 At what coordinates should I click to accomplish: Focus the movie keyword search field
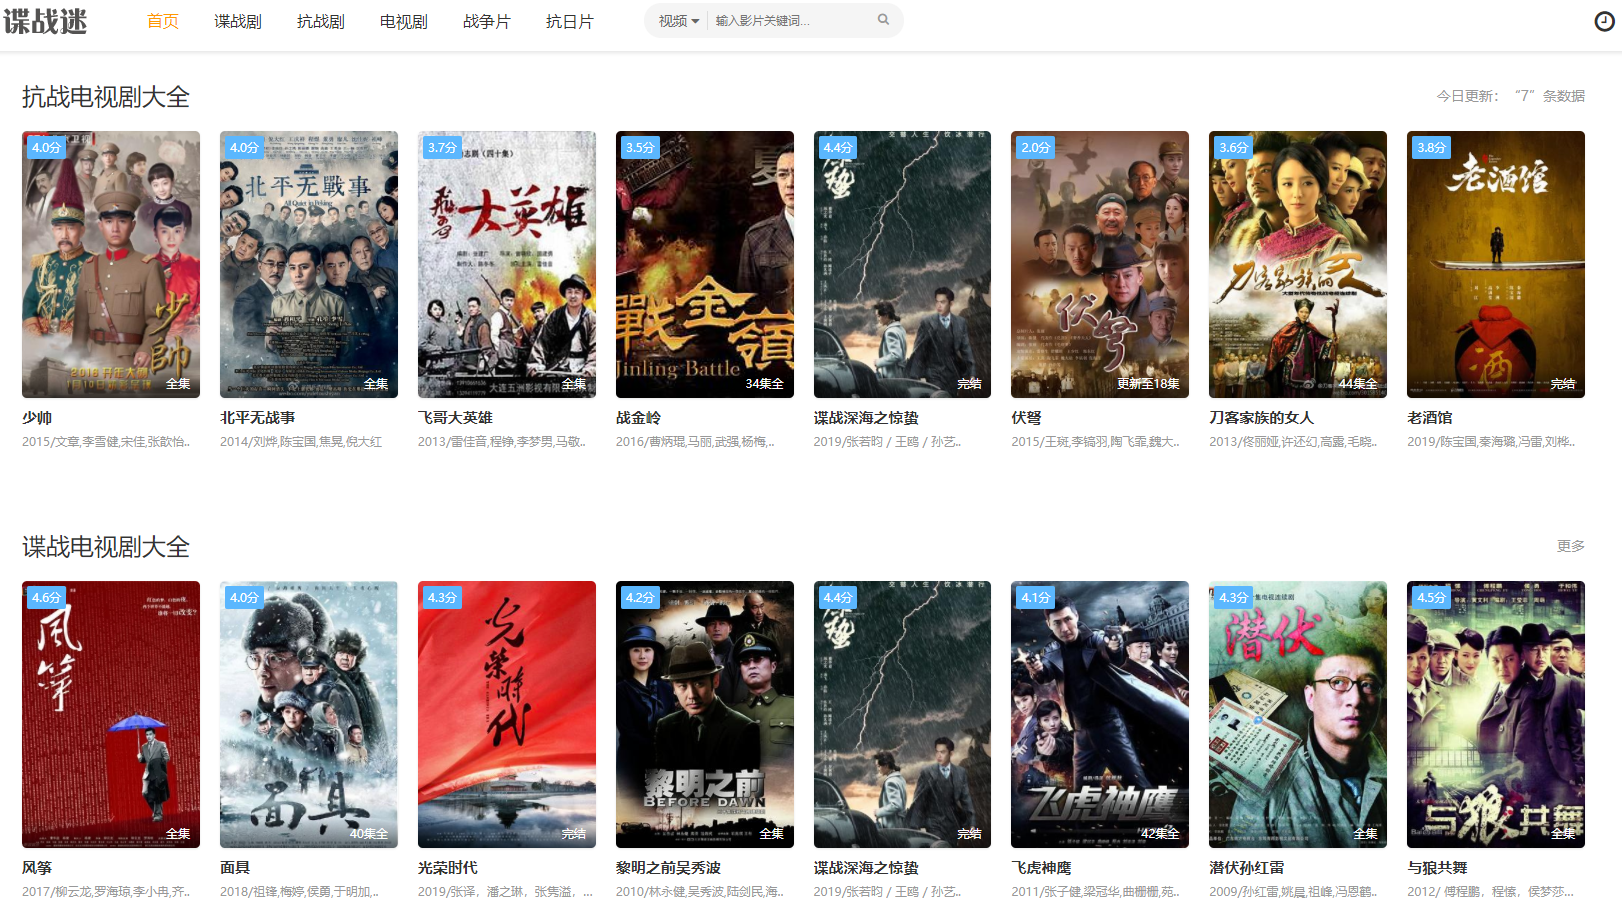(791, 21)
